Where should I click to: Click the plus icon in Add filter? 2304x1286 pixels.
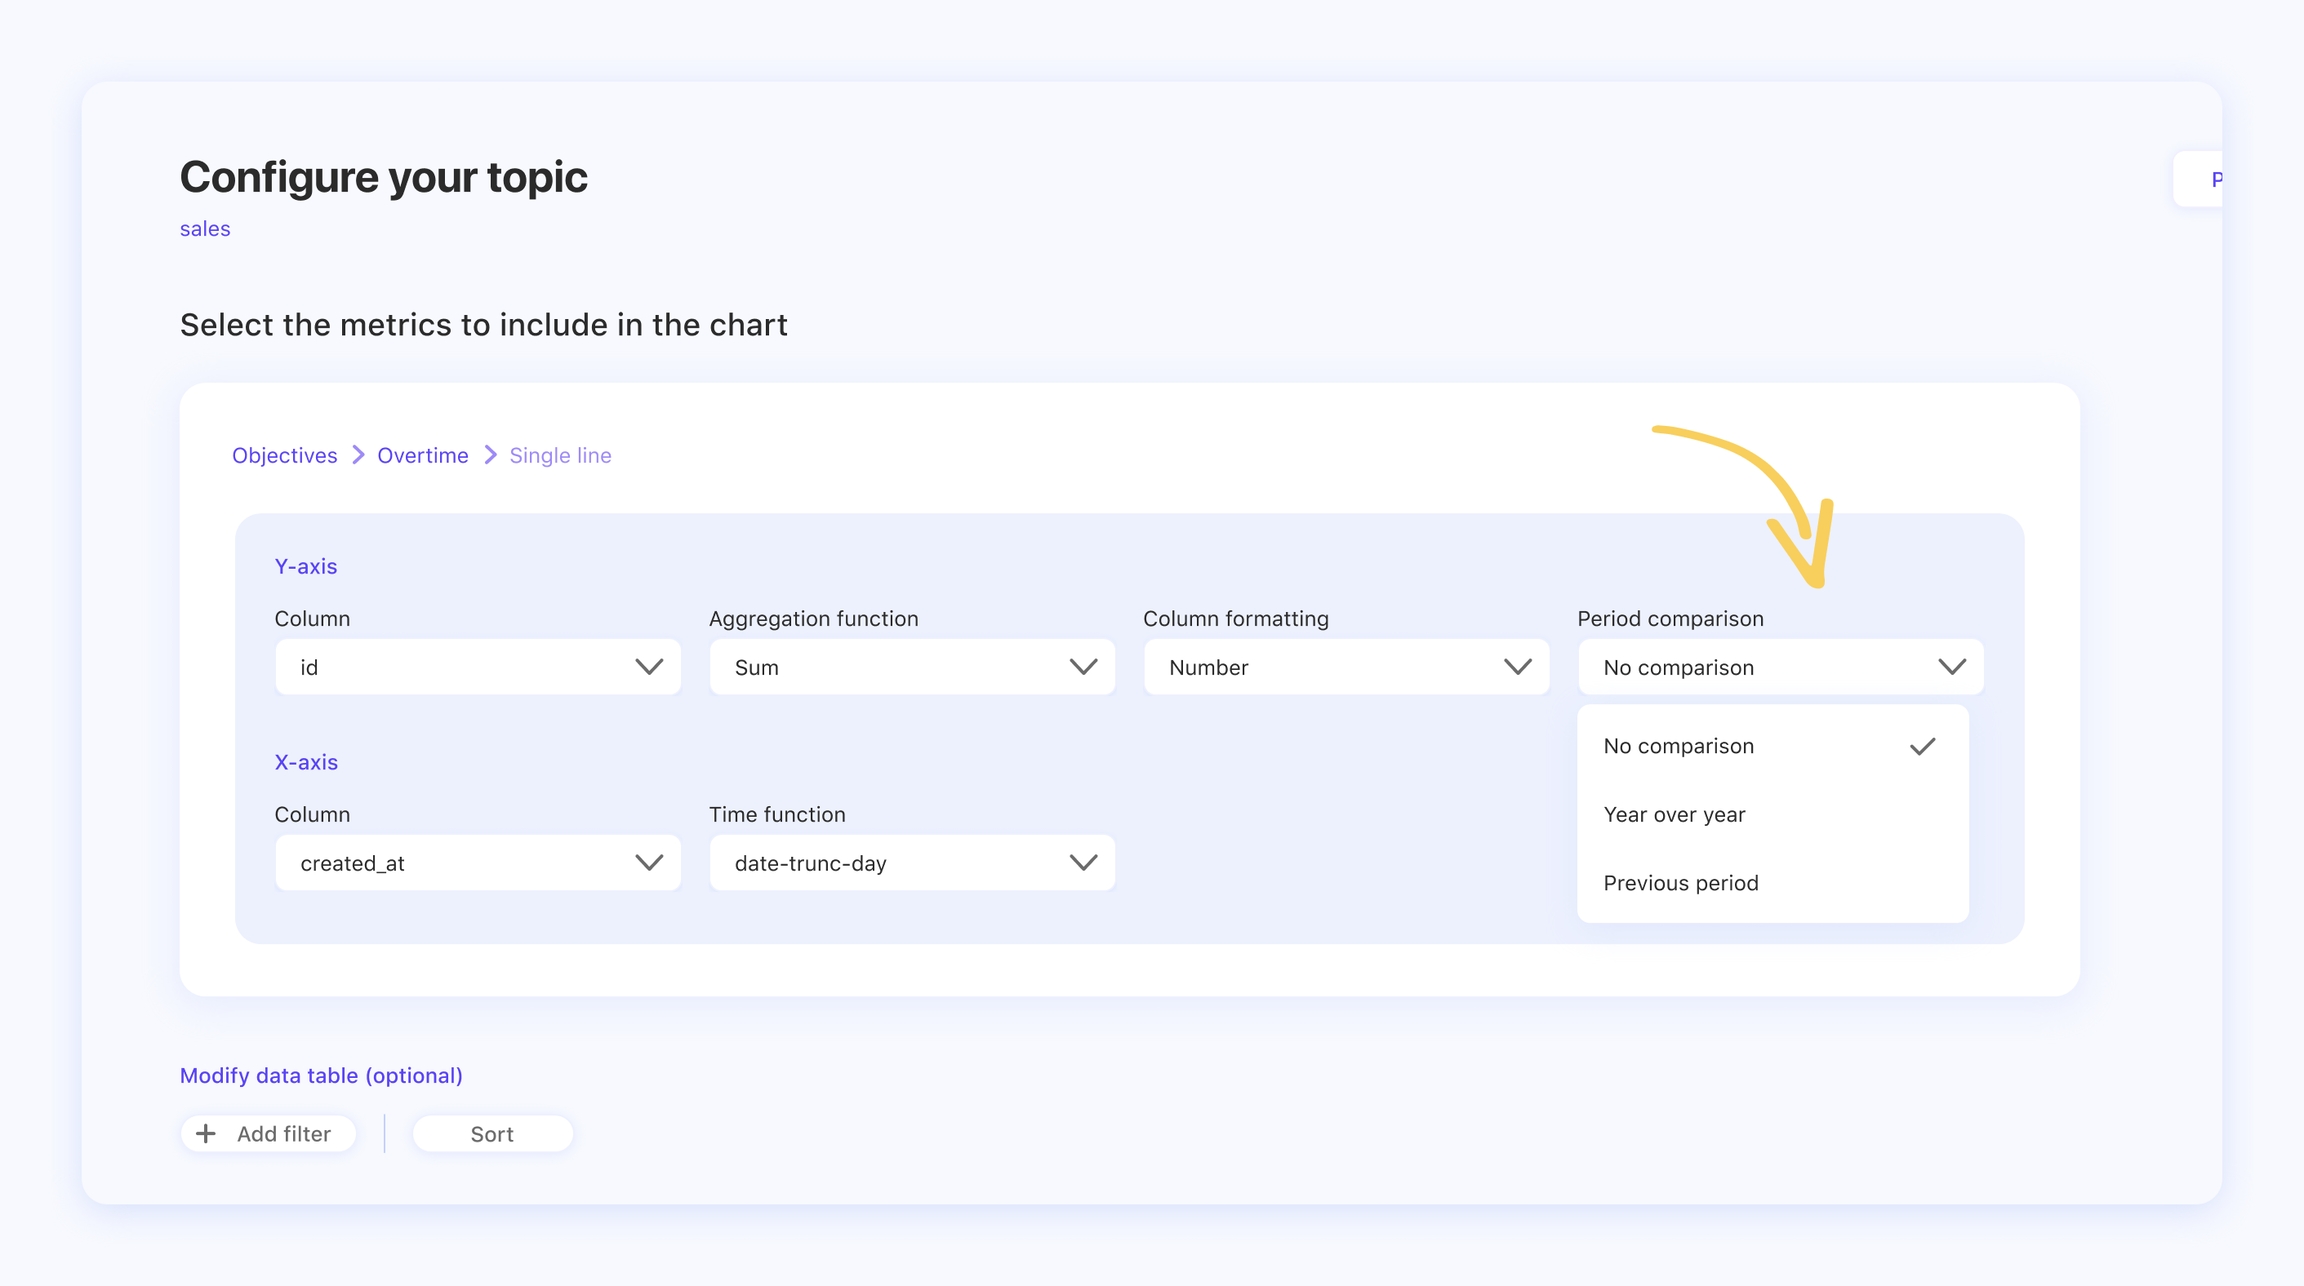(x=206, y=1133)
